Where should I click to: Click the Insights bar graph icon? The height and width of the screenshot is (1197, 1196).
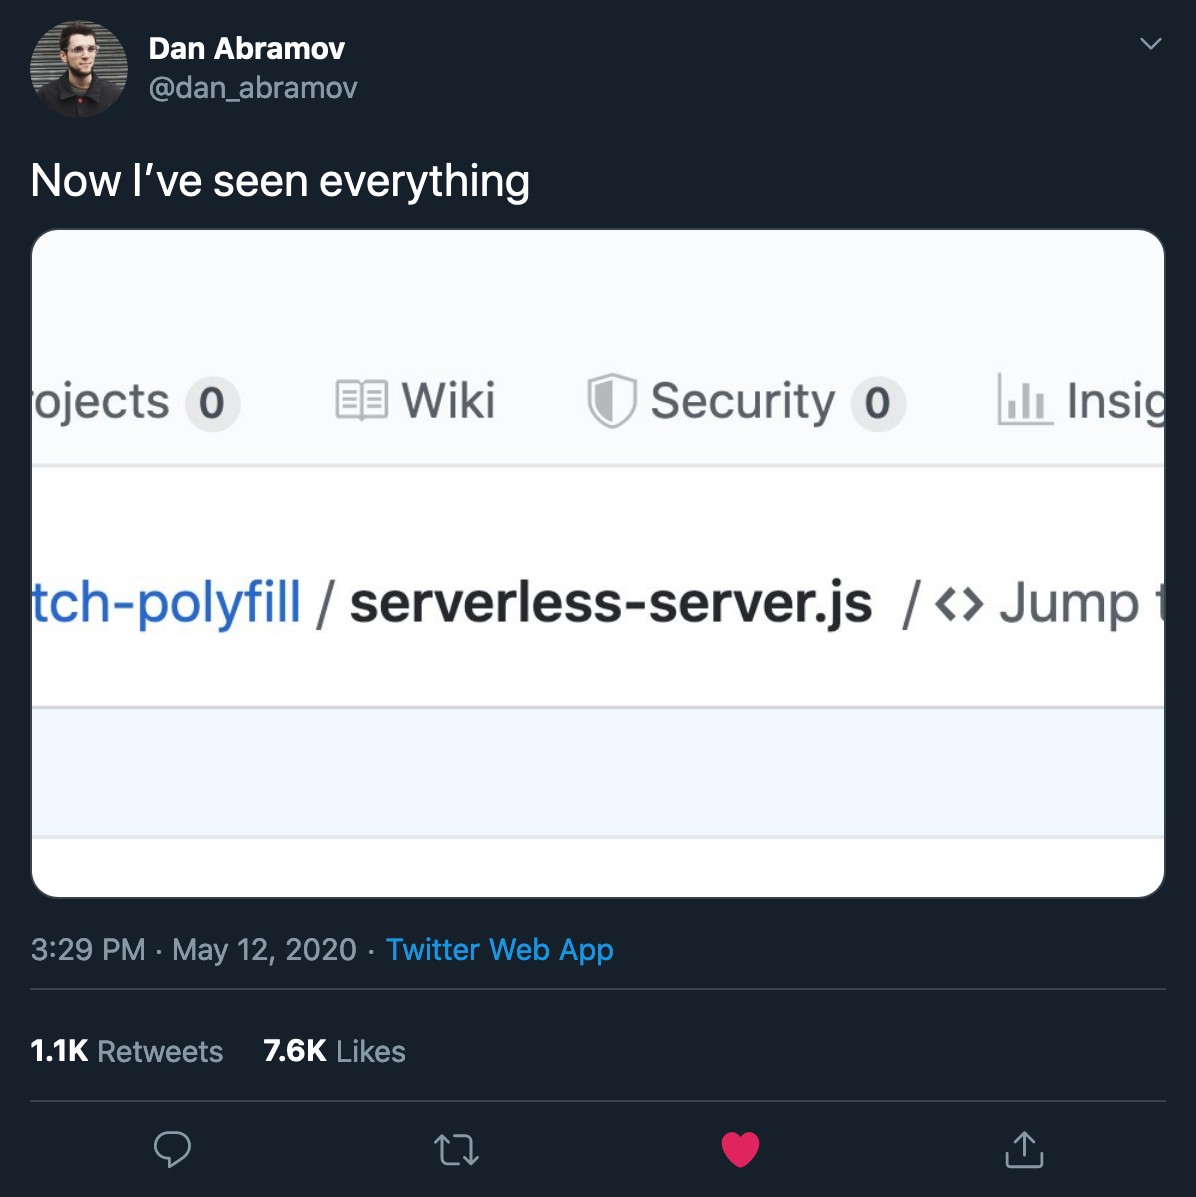[x=1025, y=398]
